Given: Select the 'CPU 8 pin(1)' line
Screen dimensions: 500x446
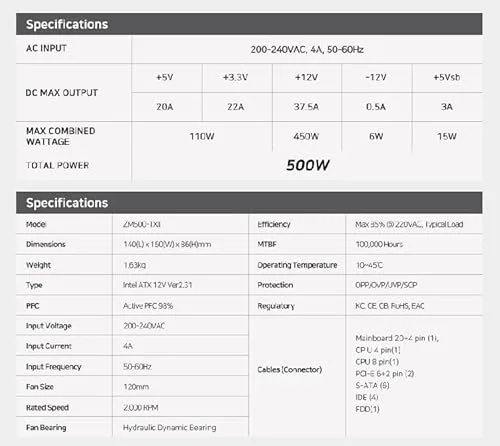Looking at the screenshot, I should click(x=377, y=362).
